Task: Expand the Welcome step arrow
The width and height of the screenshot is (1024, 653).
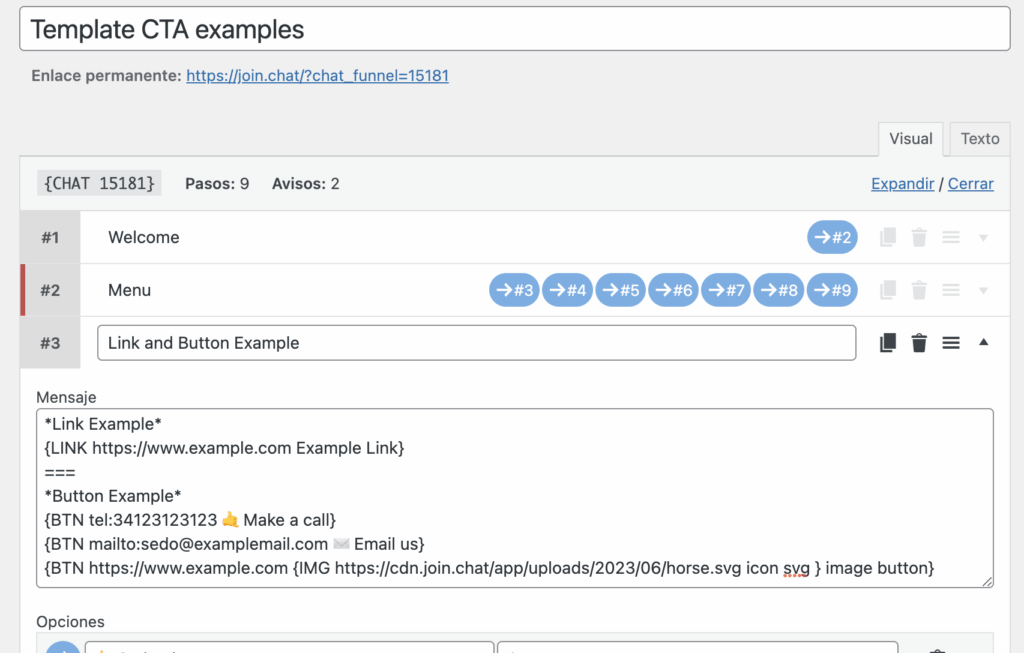Action: coord(983,238)
